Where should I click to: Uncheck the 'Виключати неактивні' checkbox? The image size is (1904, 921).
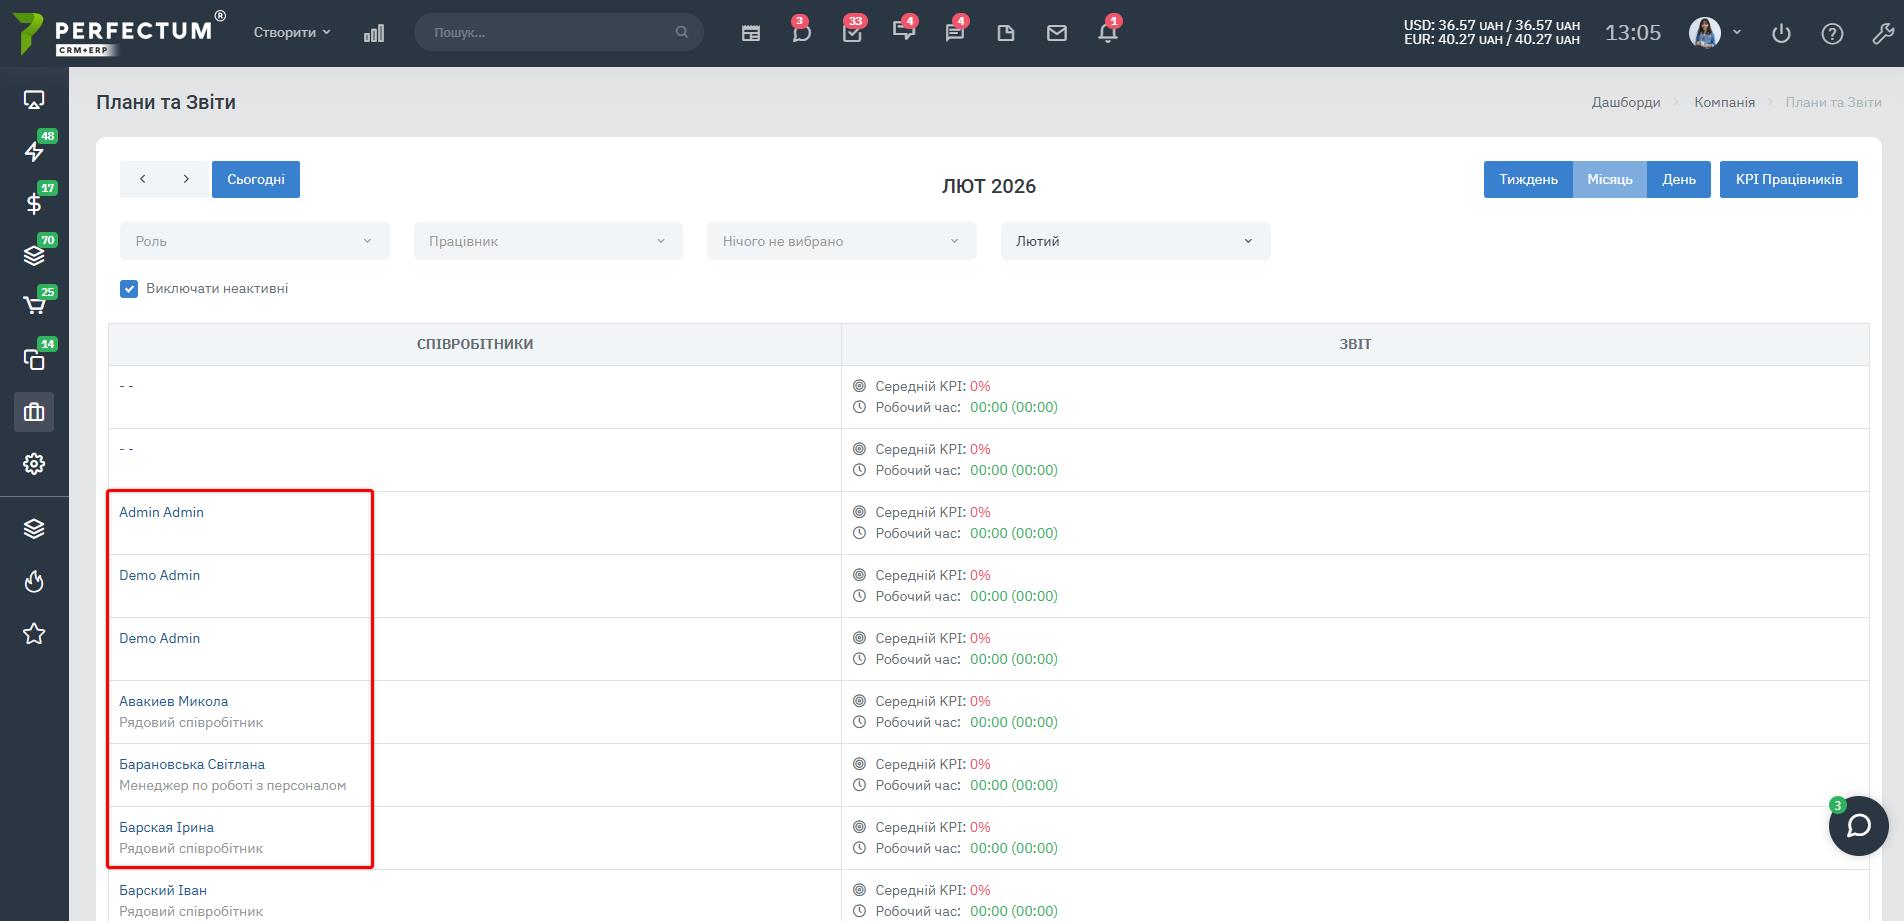129,289
